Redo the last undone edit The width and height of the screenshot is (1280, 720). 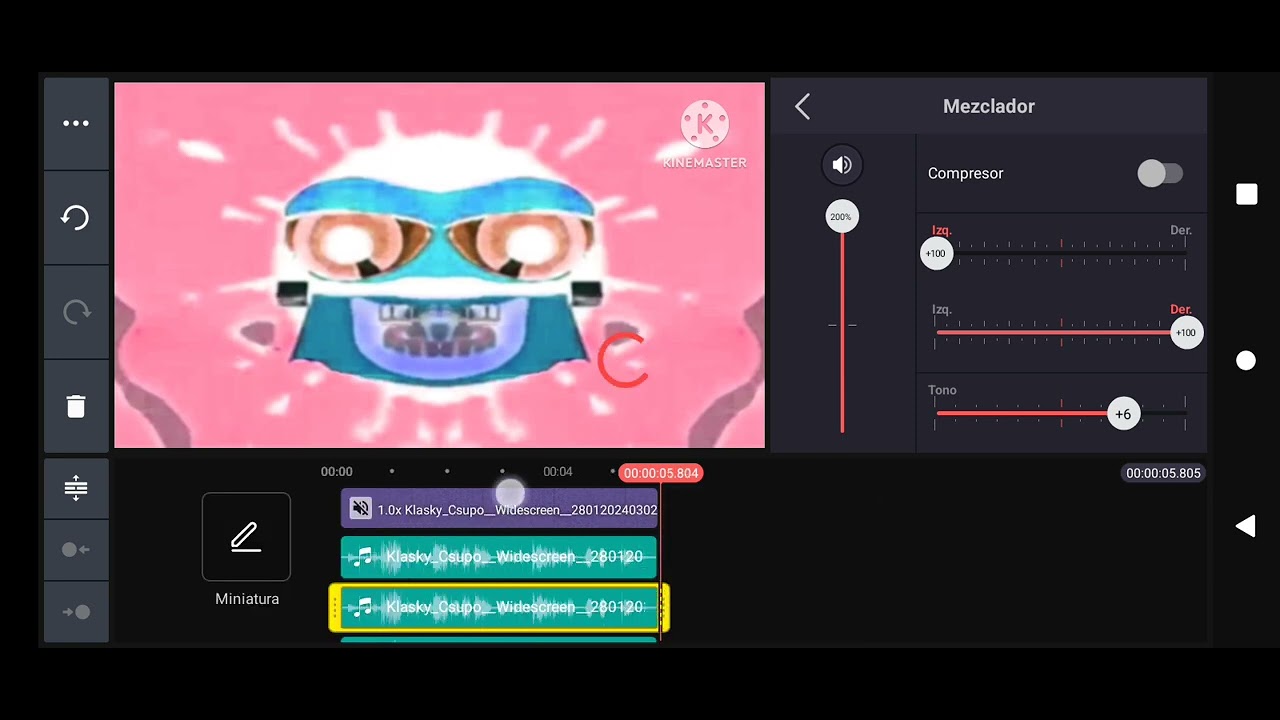[x=76, y=312]
